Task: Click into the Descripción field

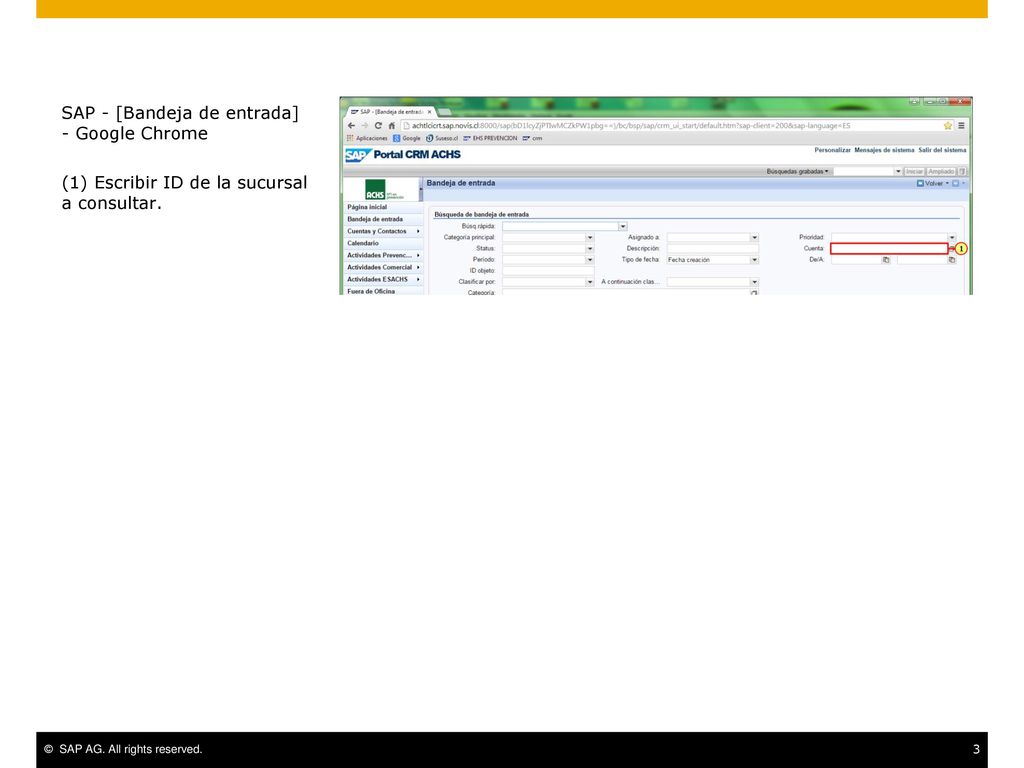Action: (712, 249)
